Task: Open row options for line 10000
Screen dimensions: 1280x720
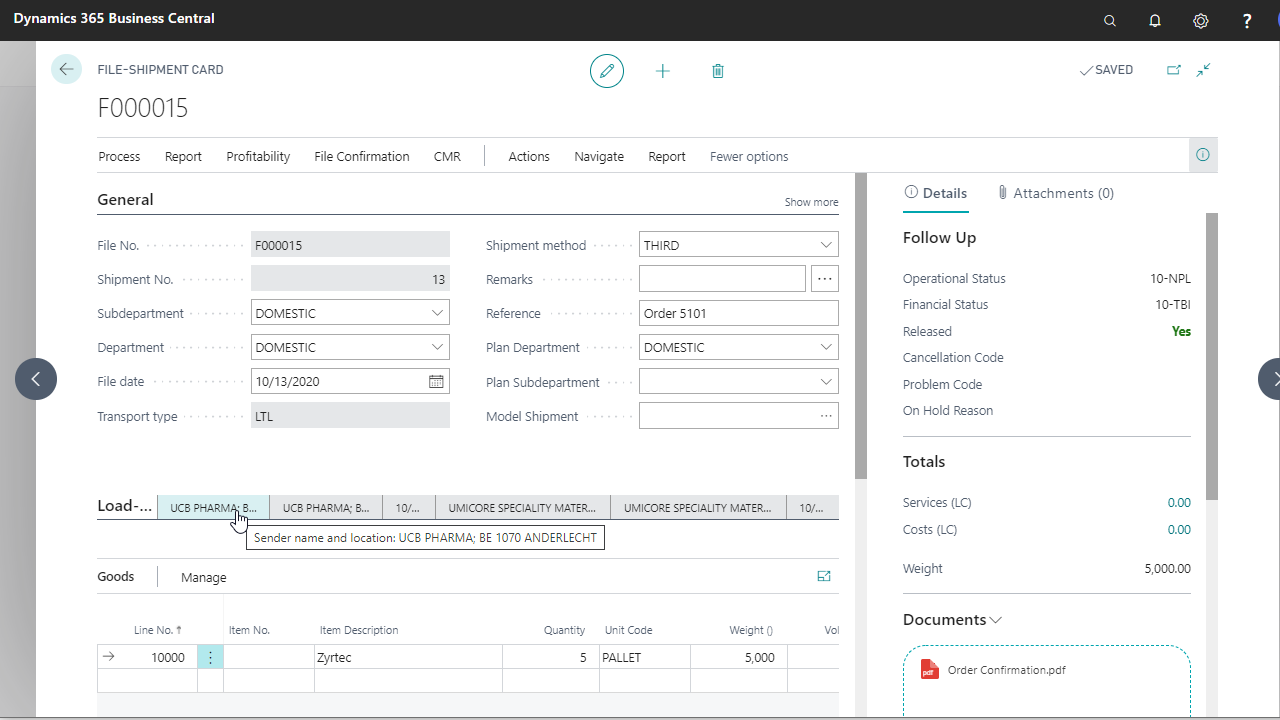Action: tap(210, 657)
